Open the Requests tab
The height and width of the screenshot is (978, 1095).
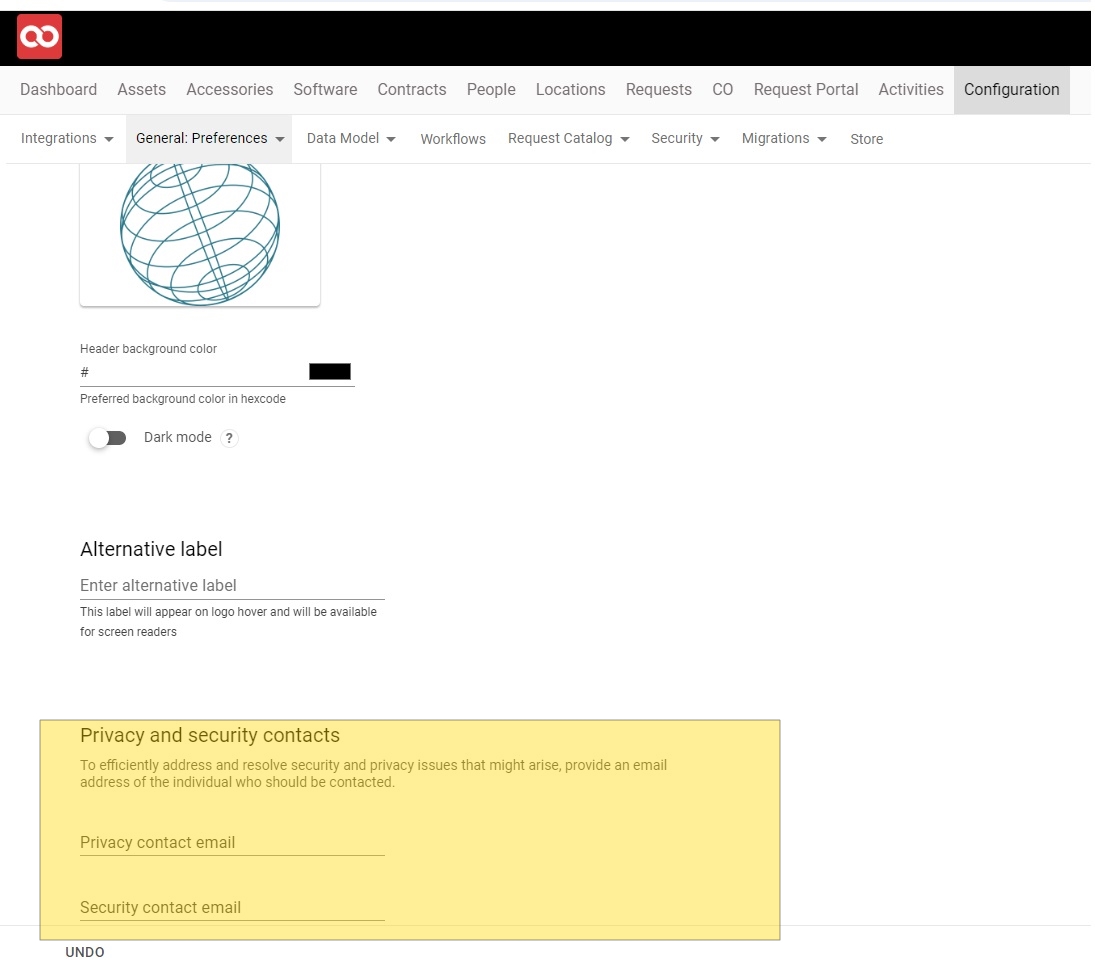click(659, 89)
